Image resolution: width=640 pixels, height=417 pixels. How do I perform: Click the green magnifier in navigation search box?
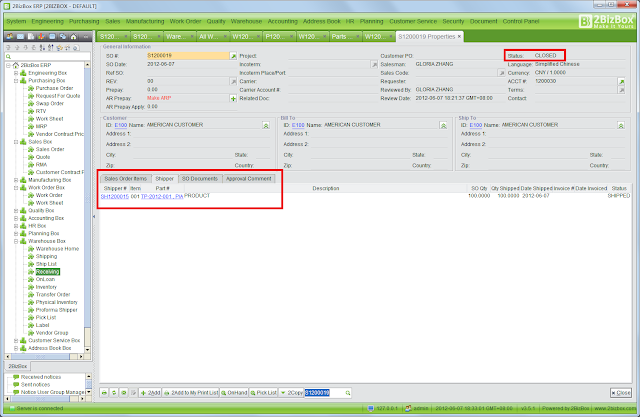point(8,56)
